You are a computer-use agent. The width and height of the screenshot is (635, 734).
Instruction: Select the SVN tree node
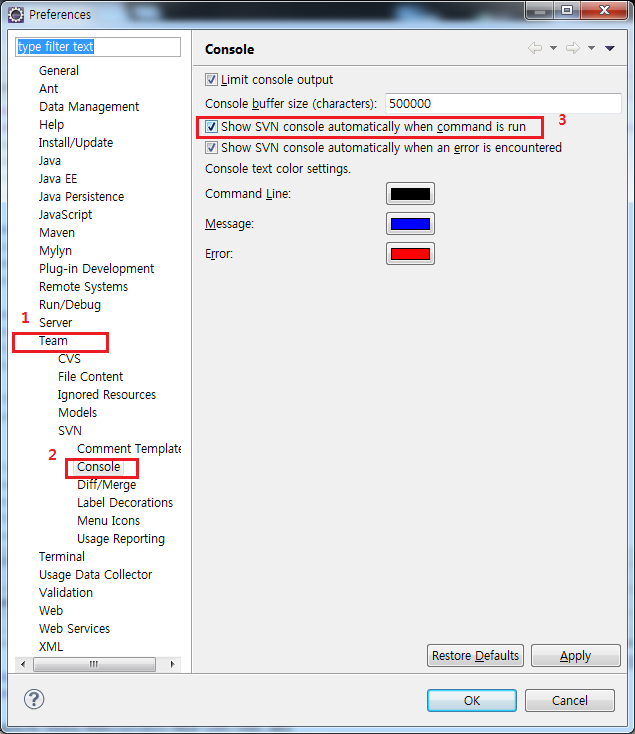point(70,431)
